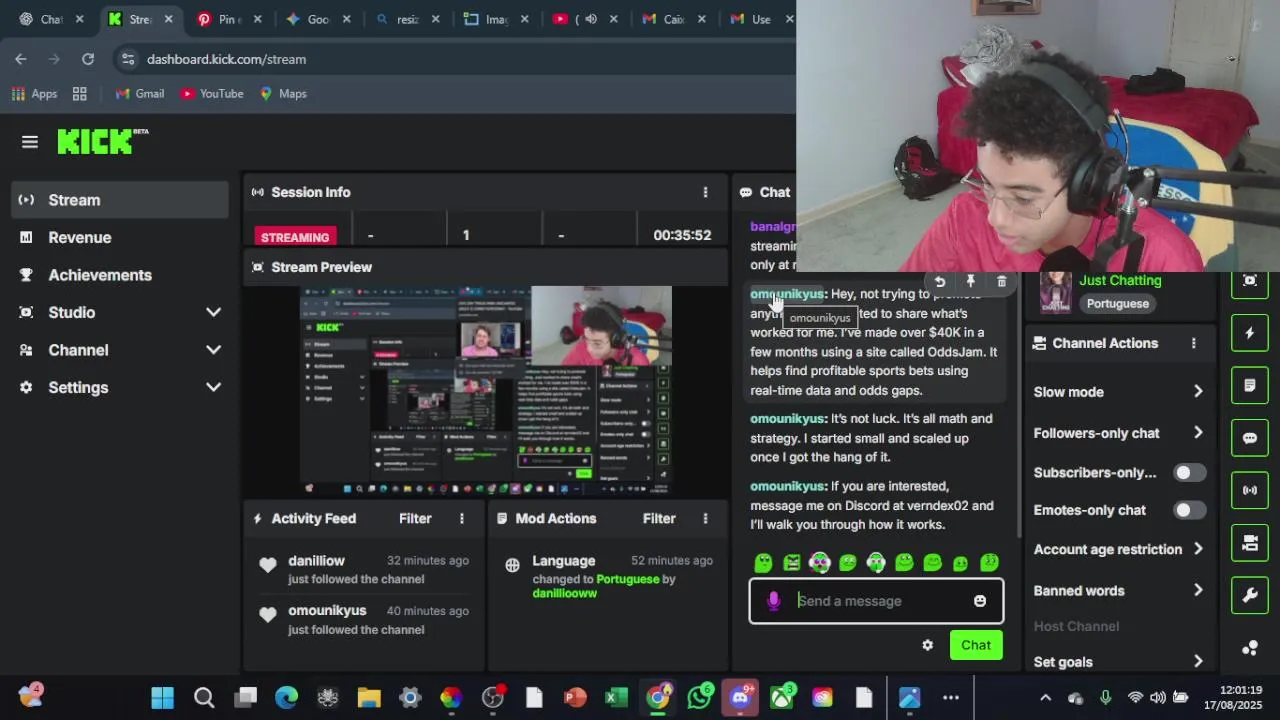Viewport: 1280px width, 720px height.
Task: Send message with green Chat button
Action: (976, 645)
